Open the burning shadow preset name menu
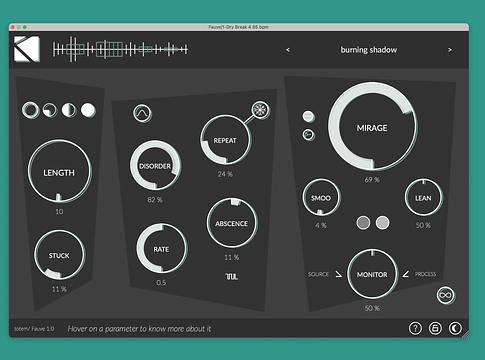 click(369, 50)
